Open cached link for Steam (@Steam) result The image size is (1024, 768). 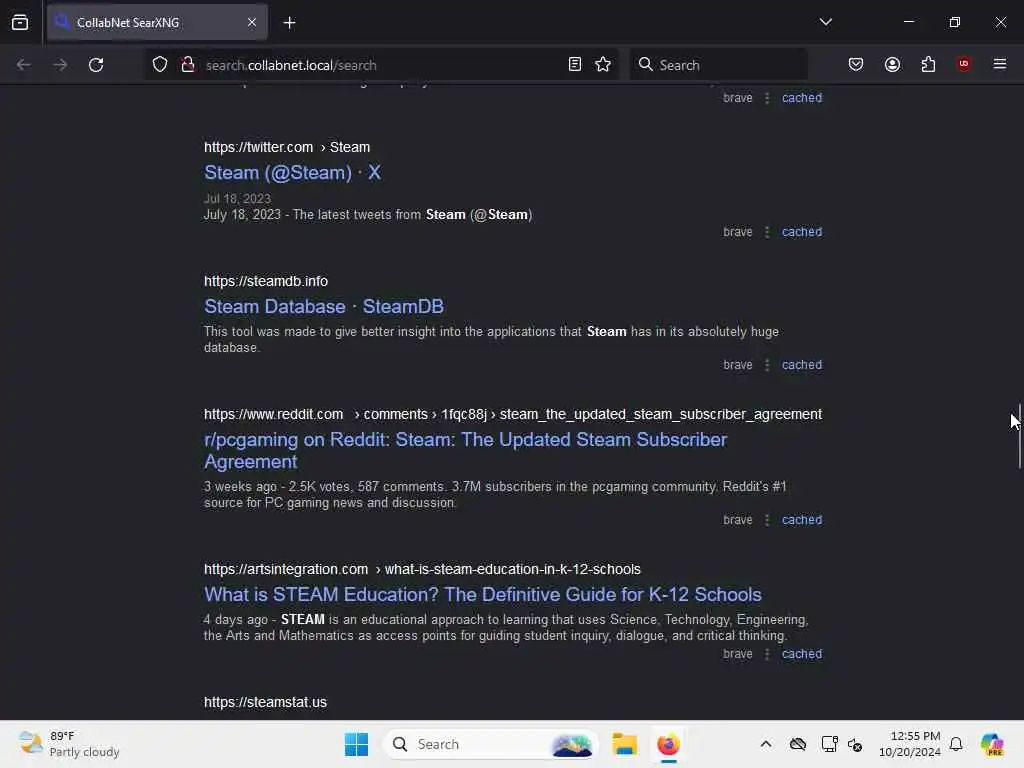point(802,232)
